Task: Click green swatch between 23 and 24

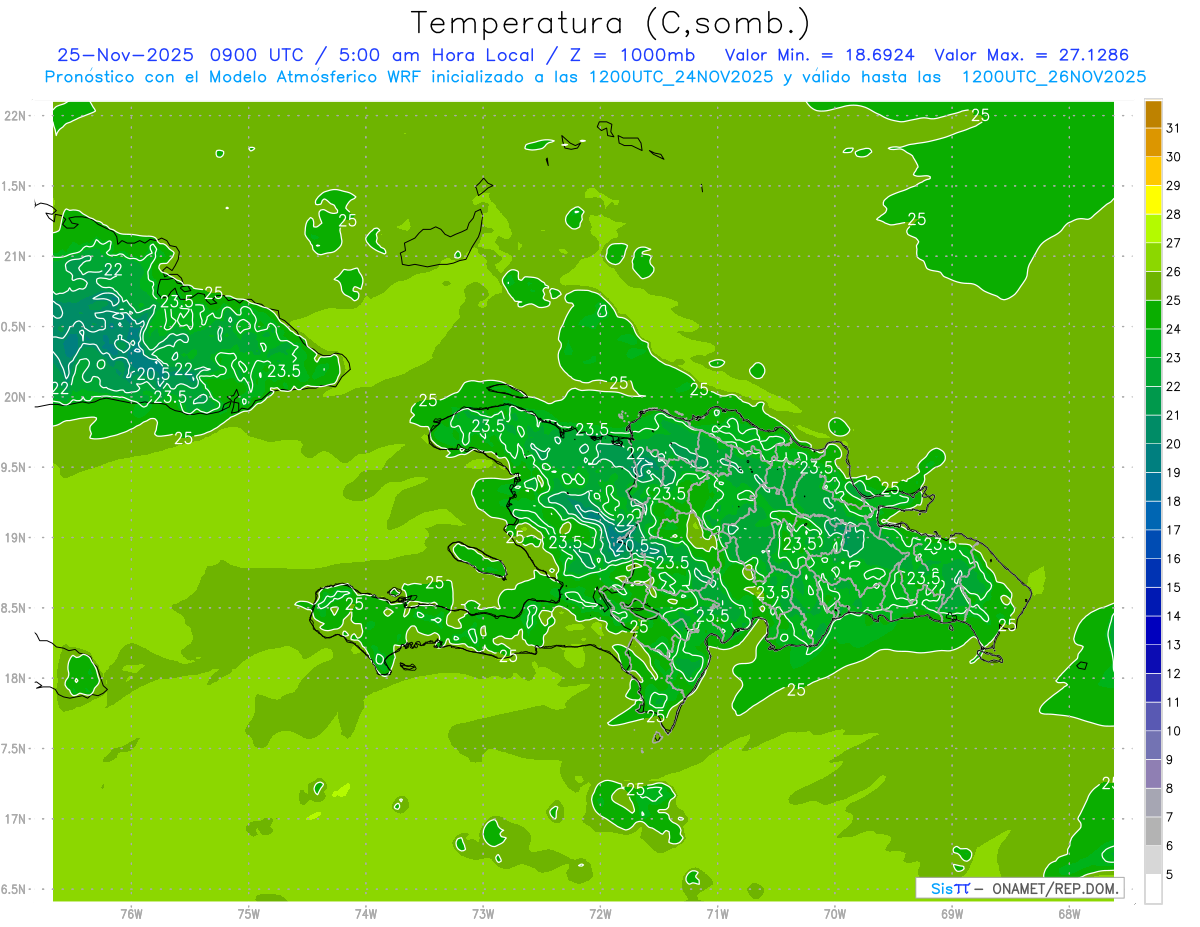Action: coord(1153,343)
